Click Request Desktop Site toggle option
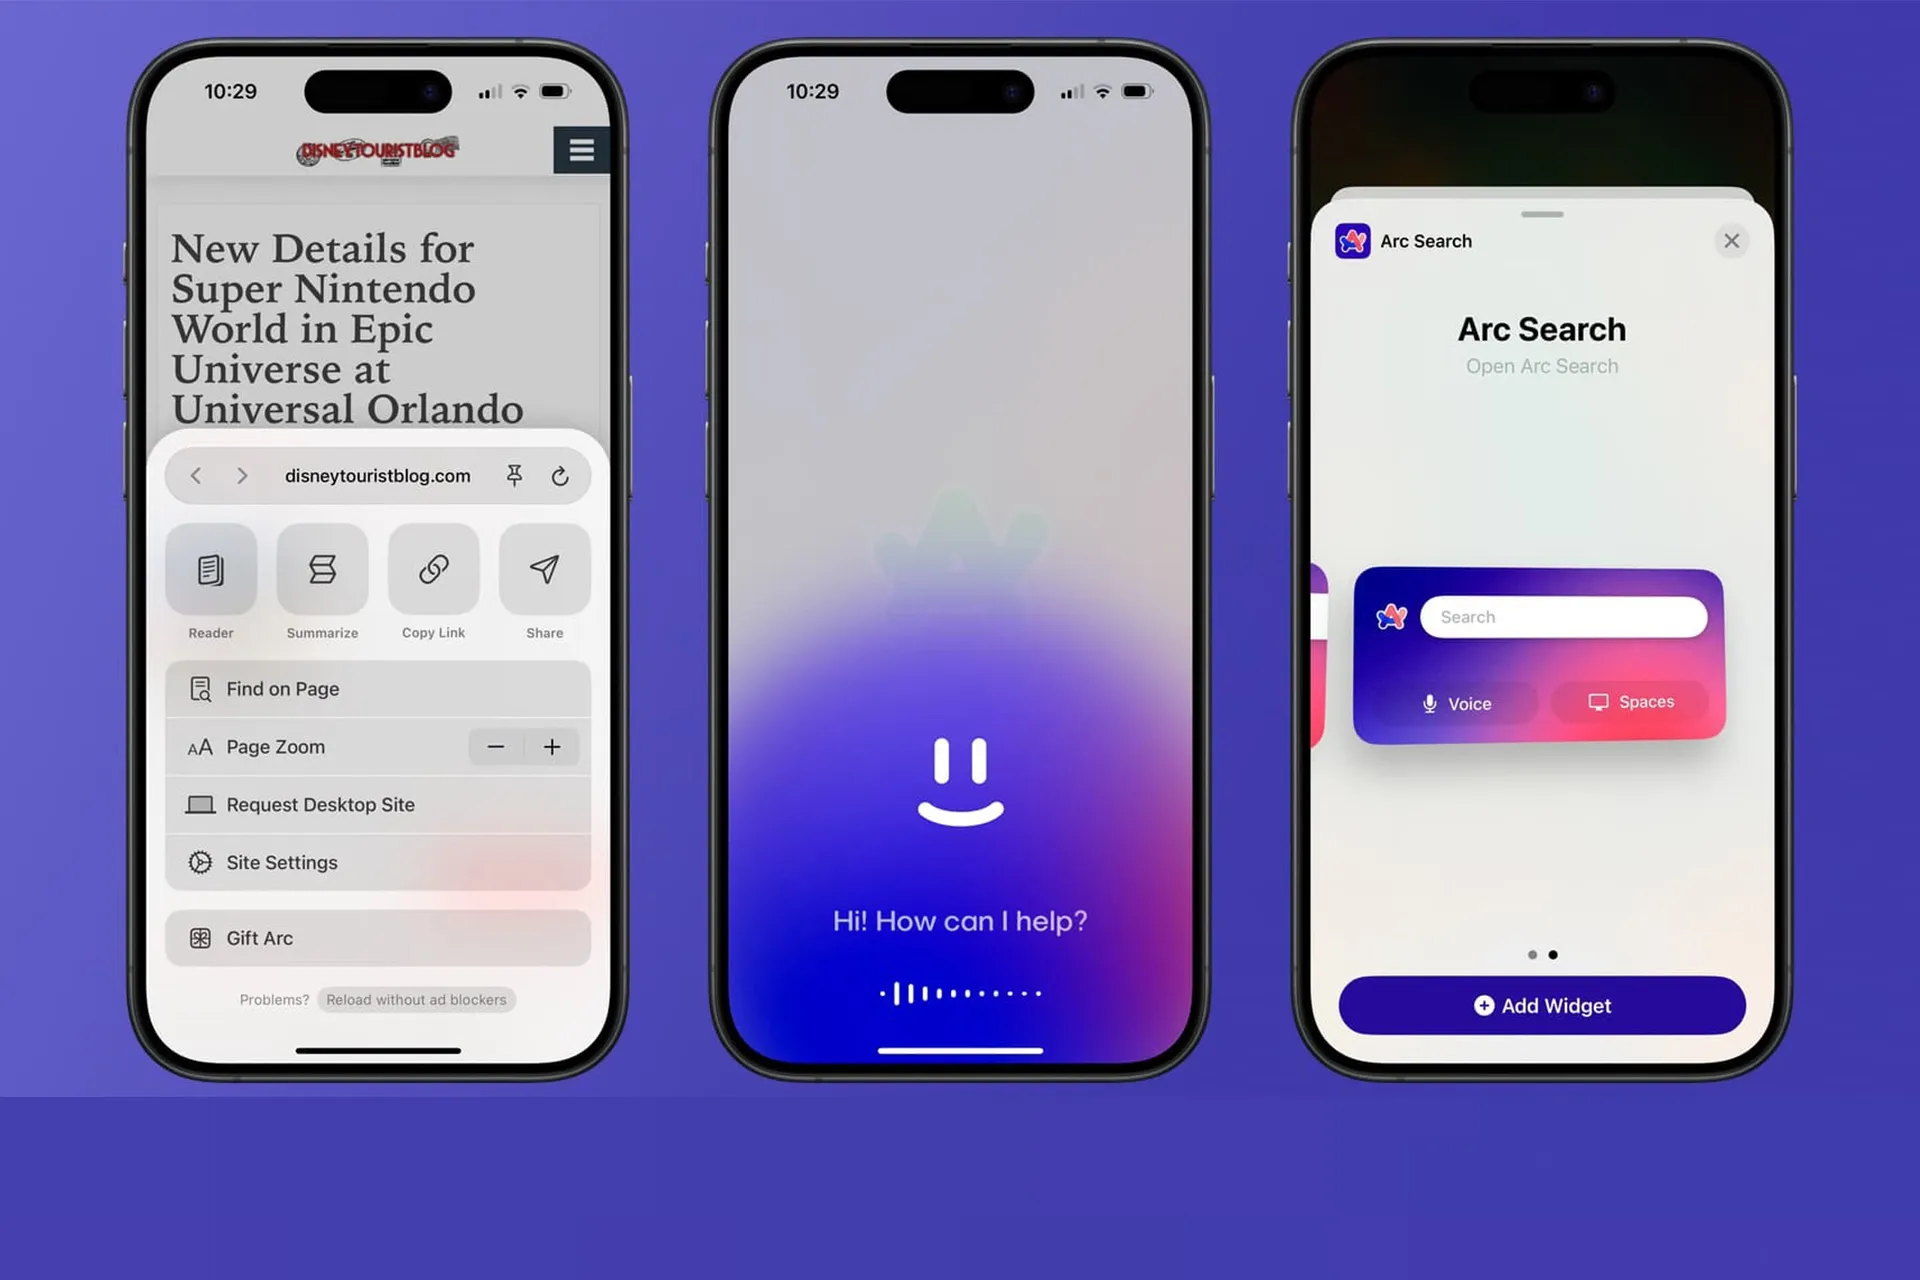The image size is (1920, 1280). click(377, 804)
